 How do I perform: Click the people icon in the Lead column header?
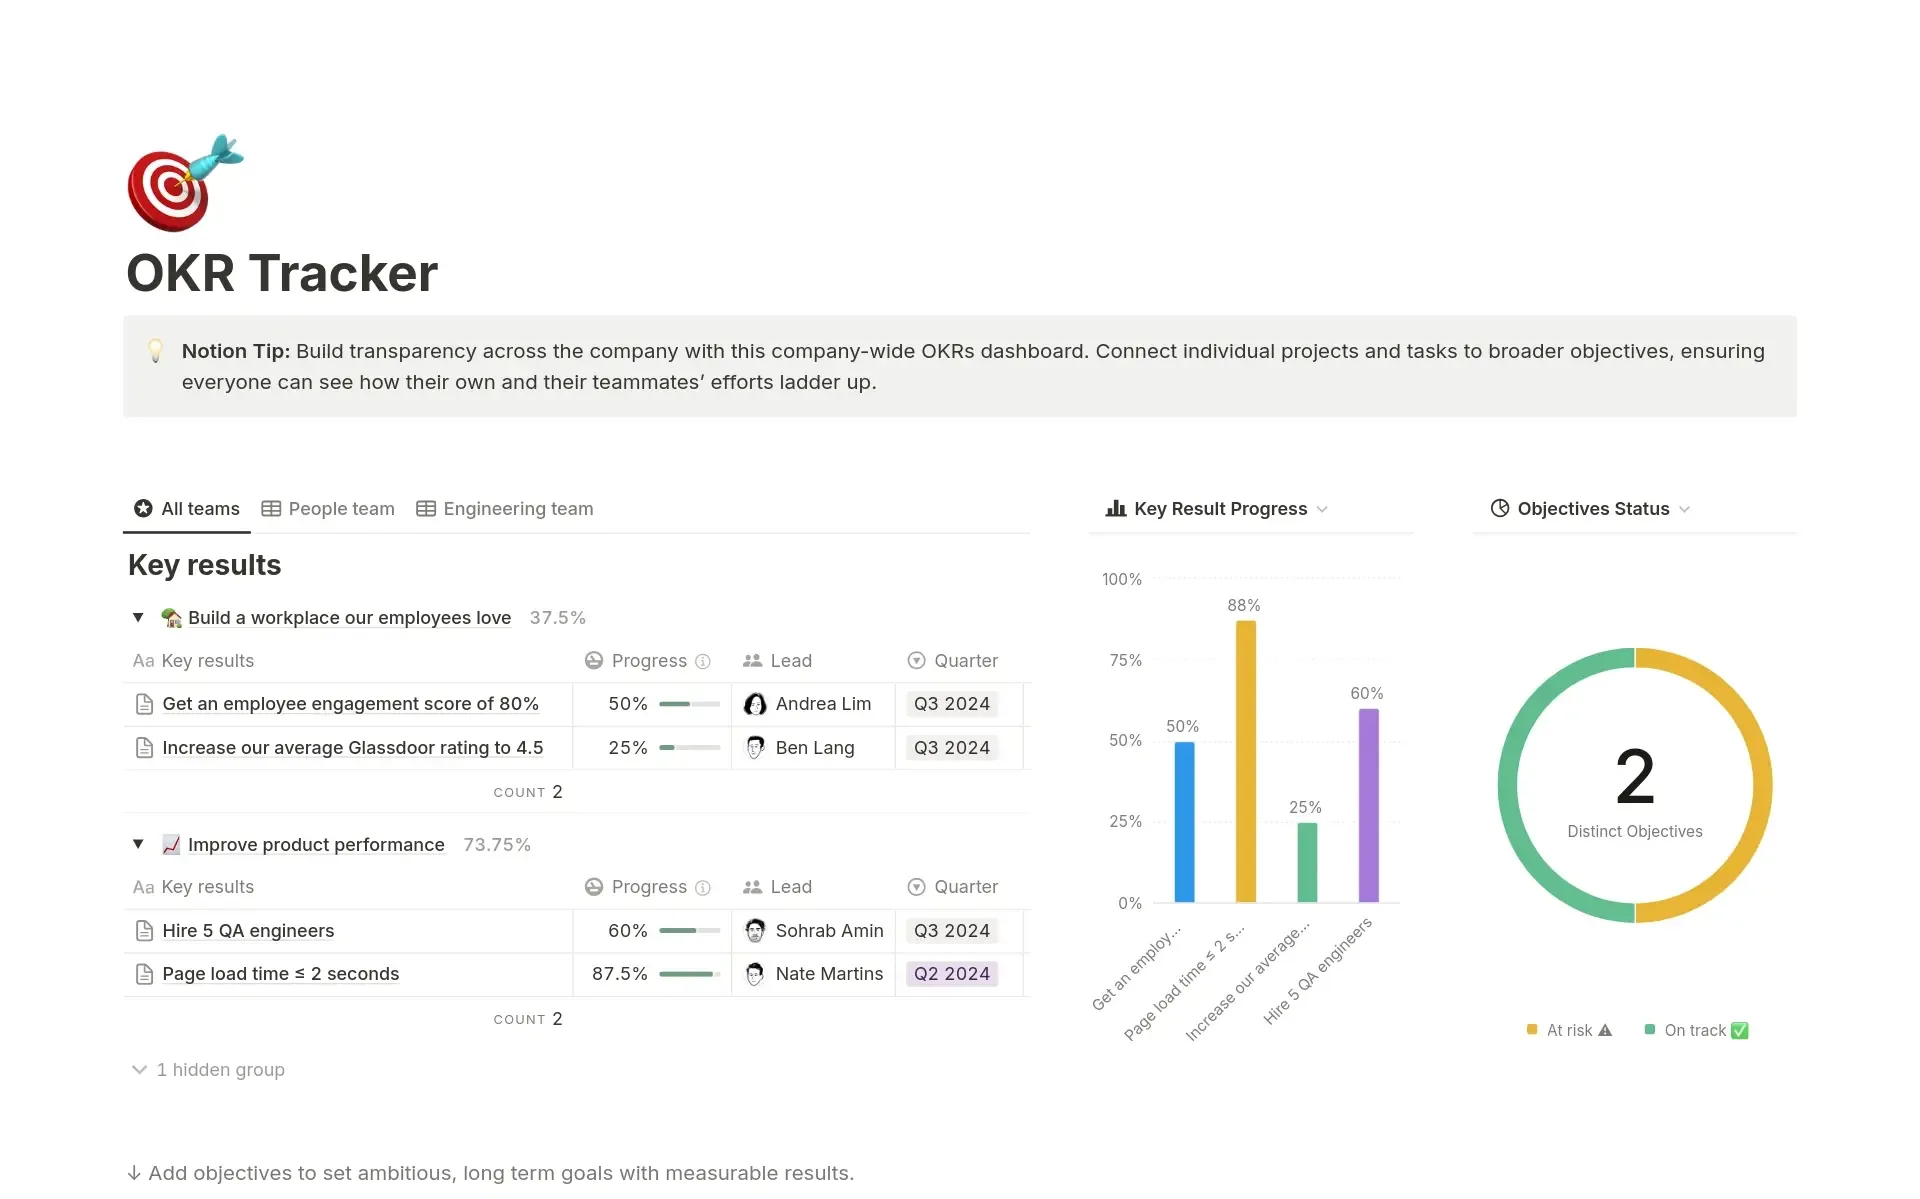pyautogui.click(x=753, y=661)
